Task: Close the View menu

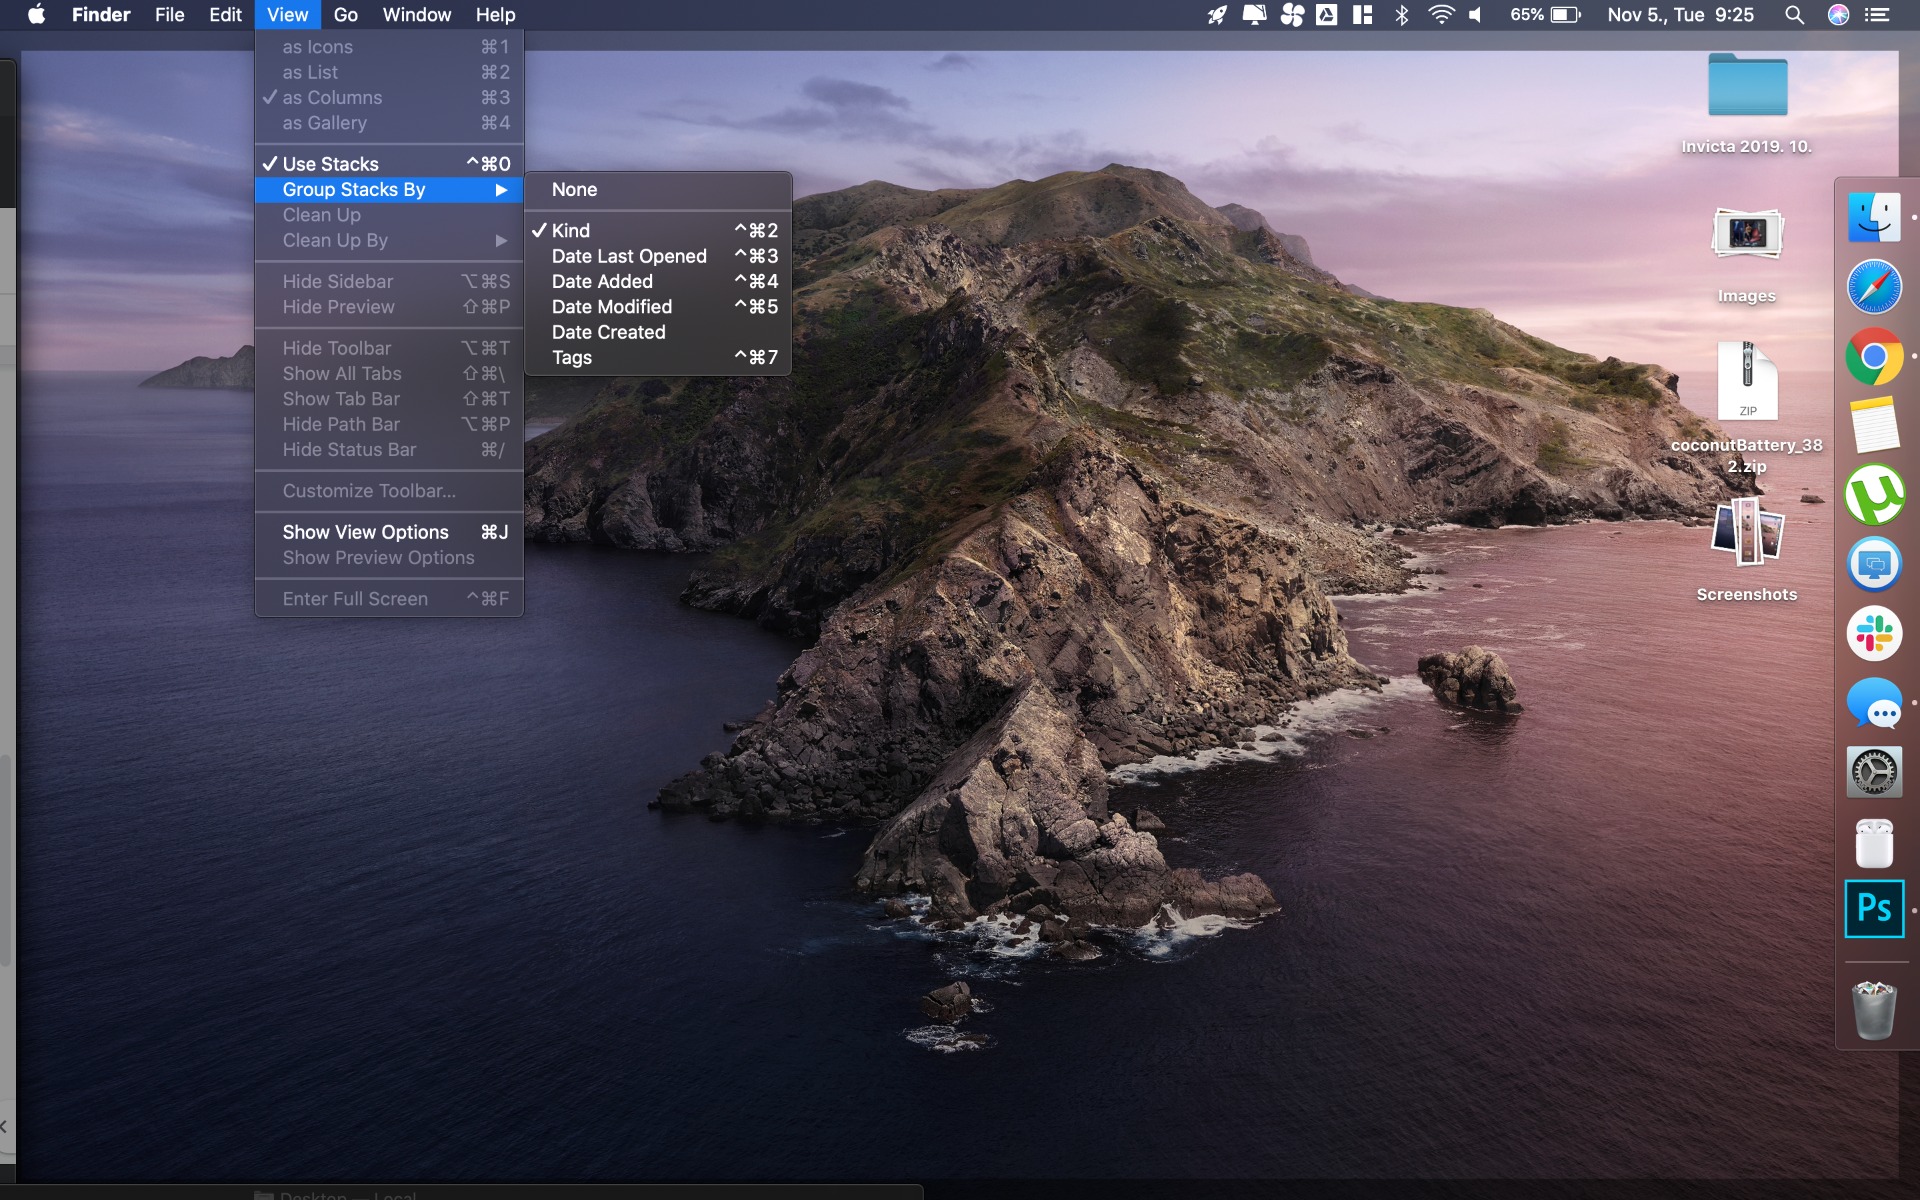Action: pos(287,15)
